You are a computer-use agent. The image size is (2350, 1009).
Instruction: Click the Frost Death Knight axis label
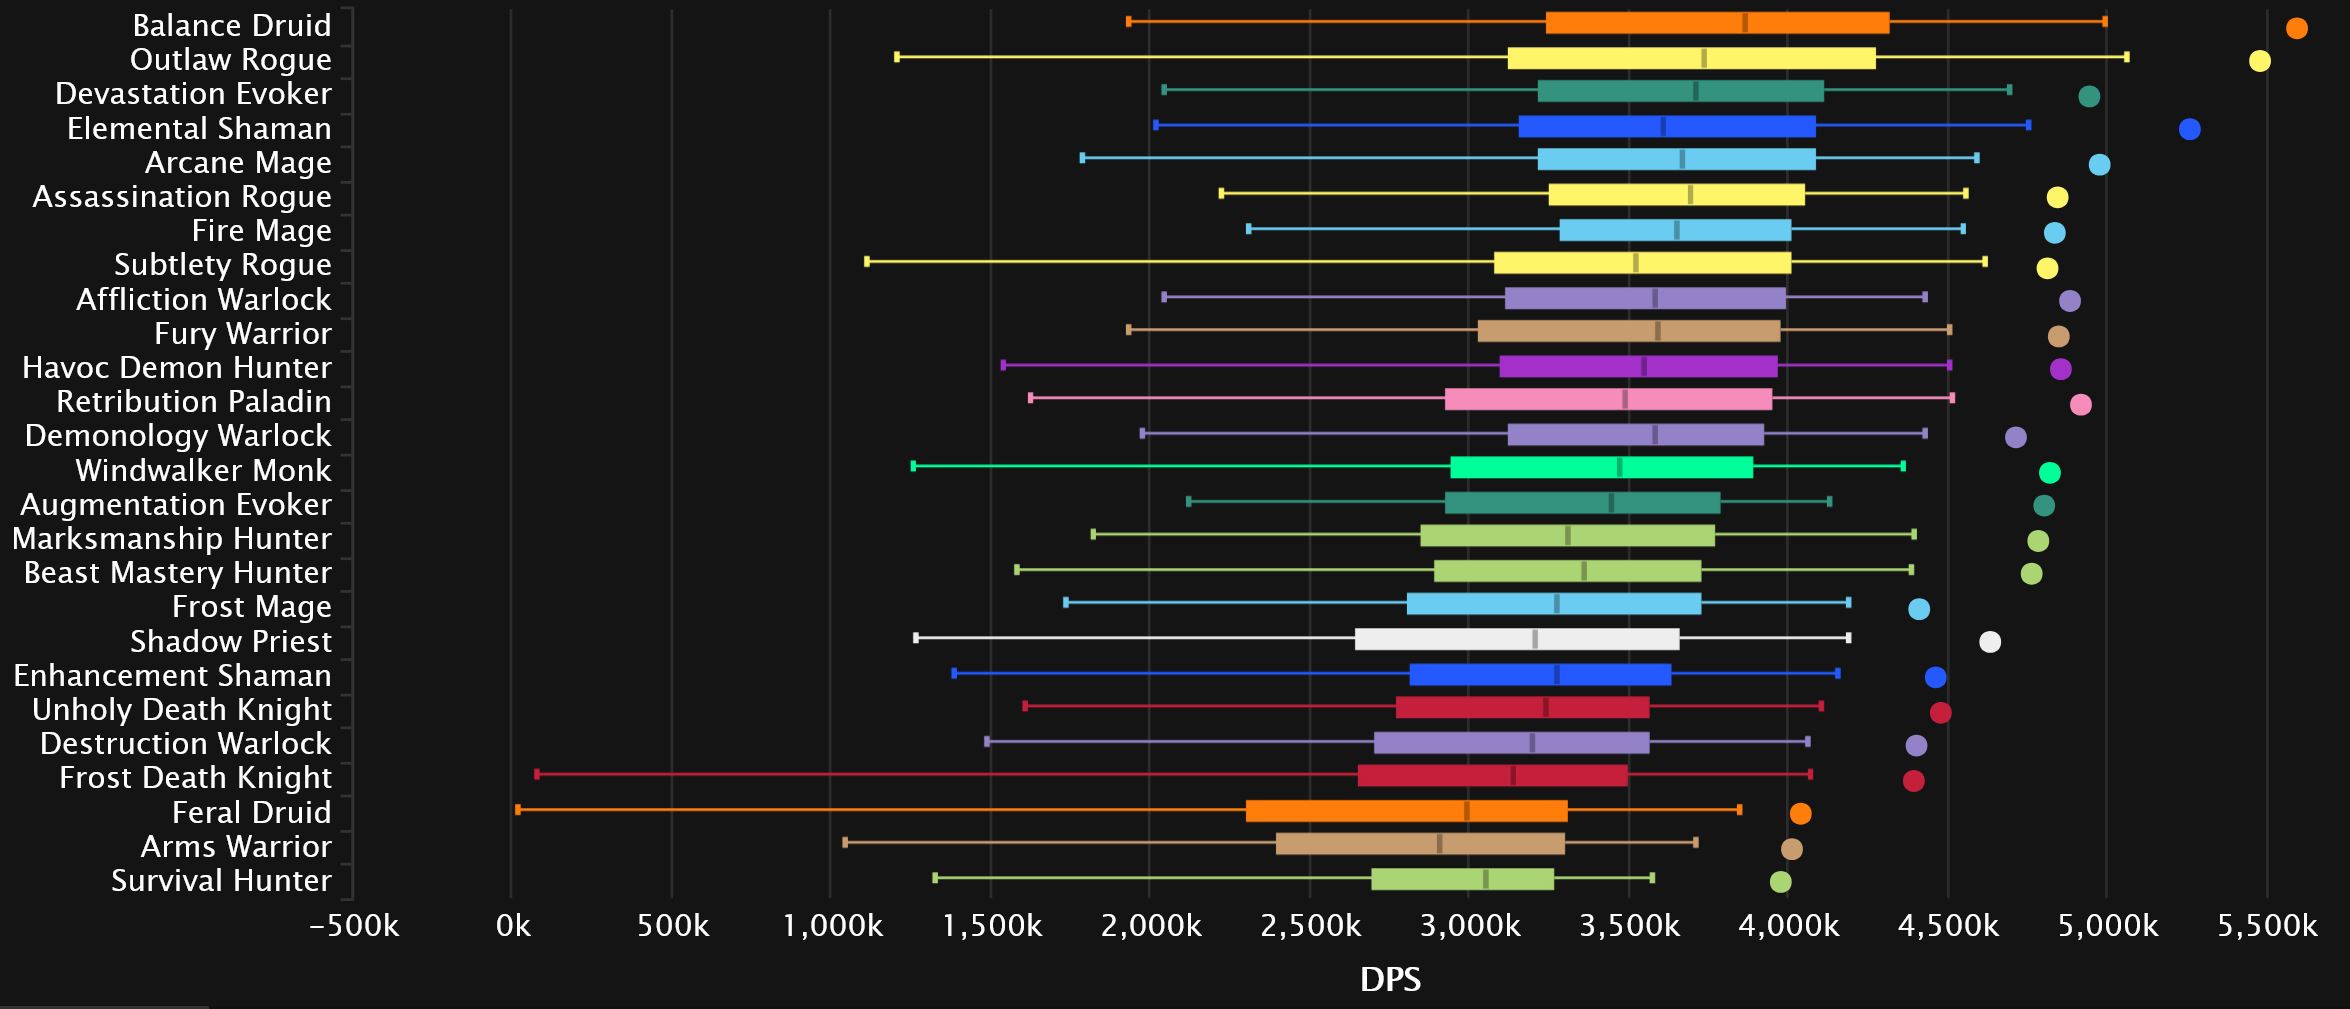pos(195,777)
